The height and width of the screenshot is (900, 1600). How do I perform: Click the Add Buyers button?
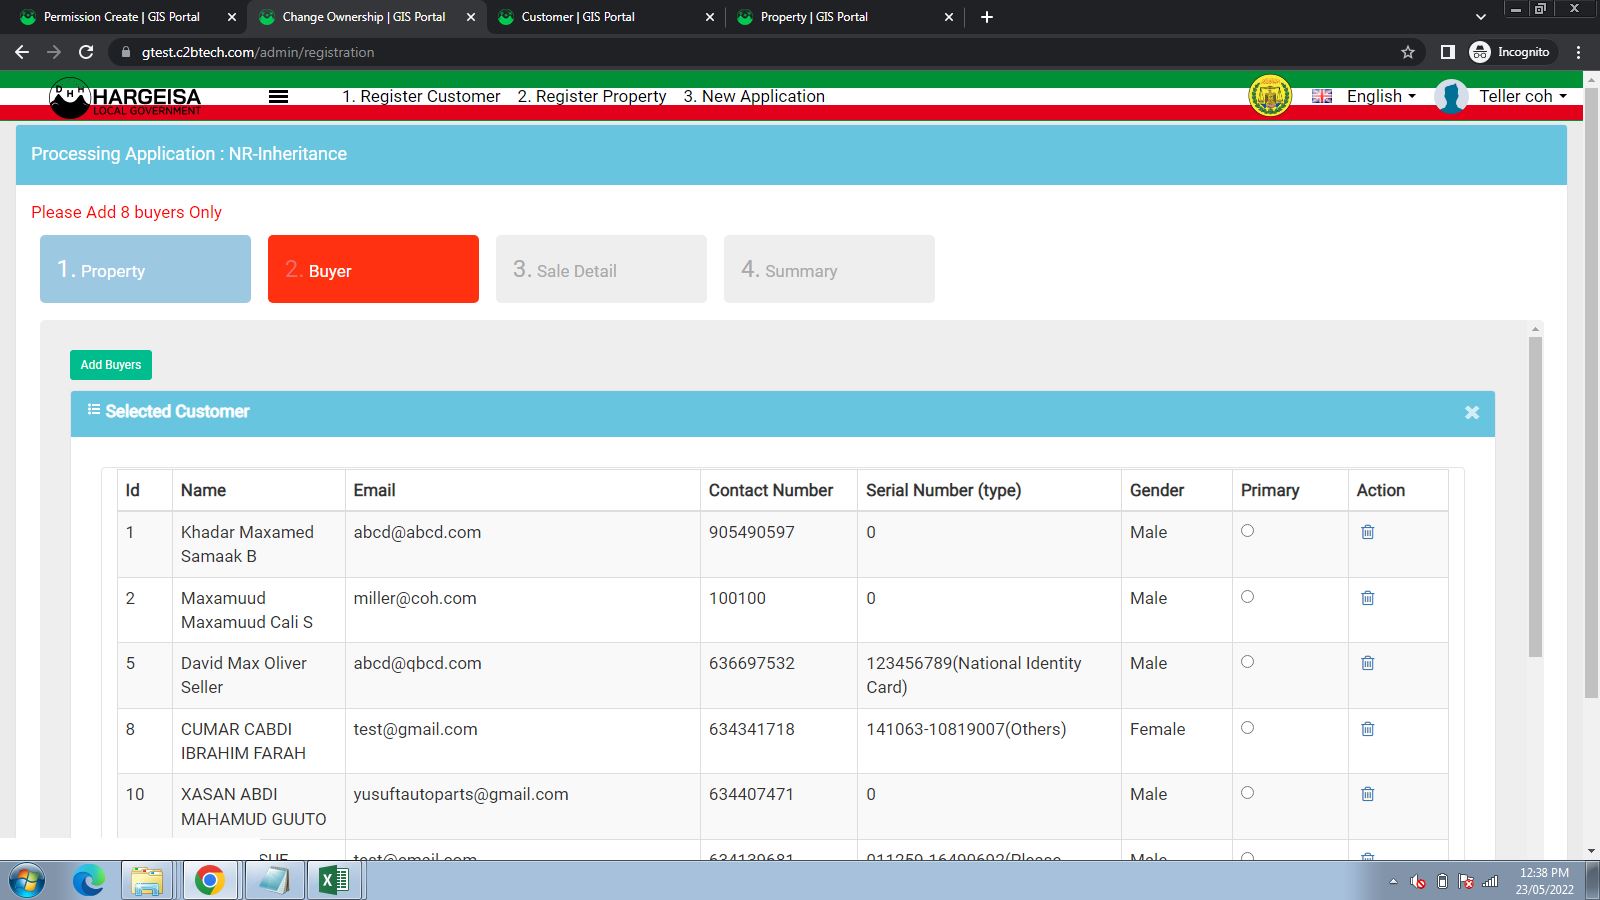[111, 365]
